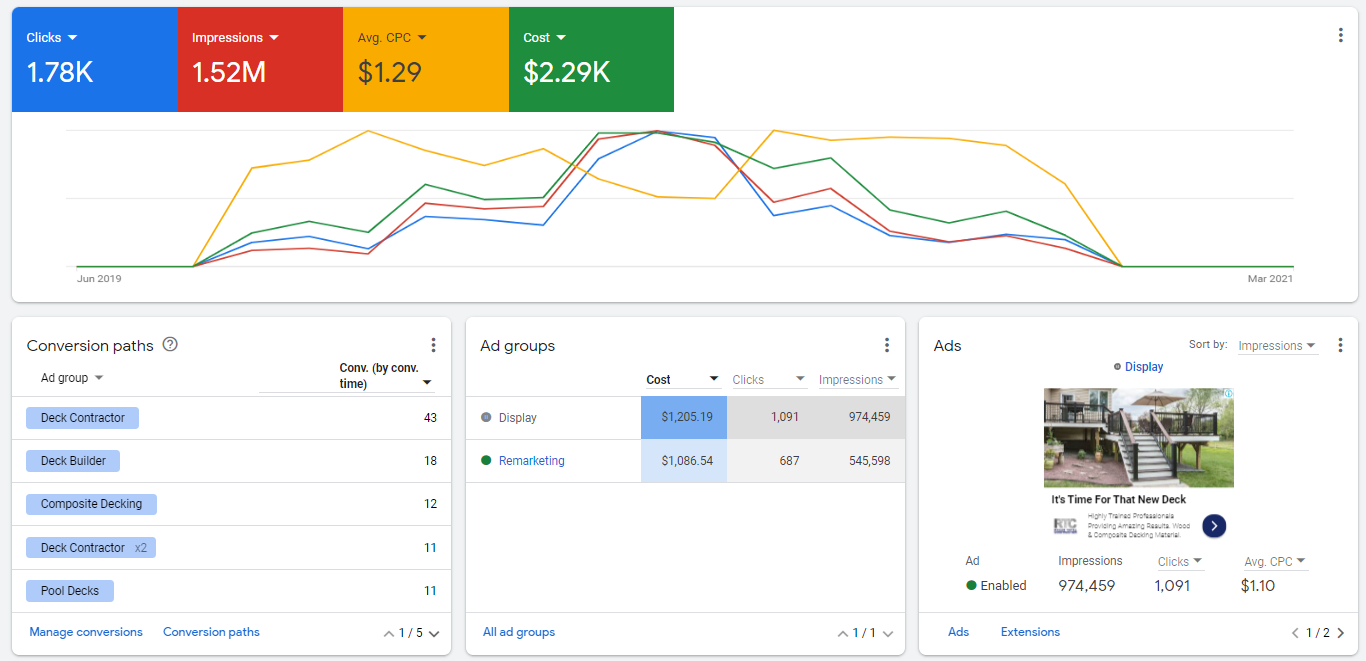Click the Manage conversions link

pyautogui.click(x=86, y=632)
